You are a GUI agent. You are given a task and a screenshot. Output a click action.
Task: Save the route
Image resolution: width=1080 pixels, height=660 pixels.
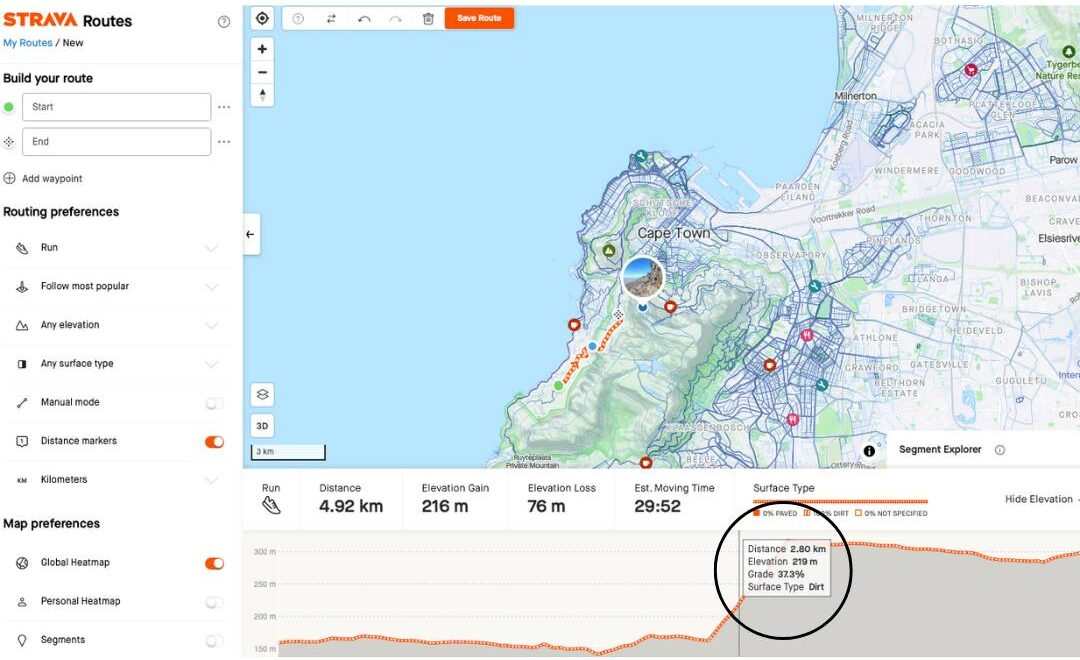(479, 18)
